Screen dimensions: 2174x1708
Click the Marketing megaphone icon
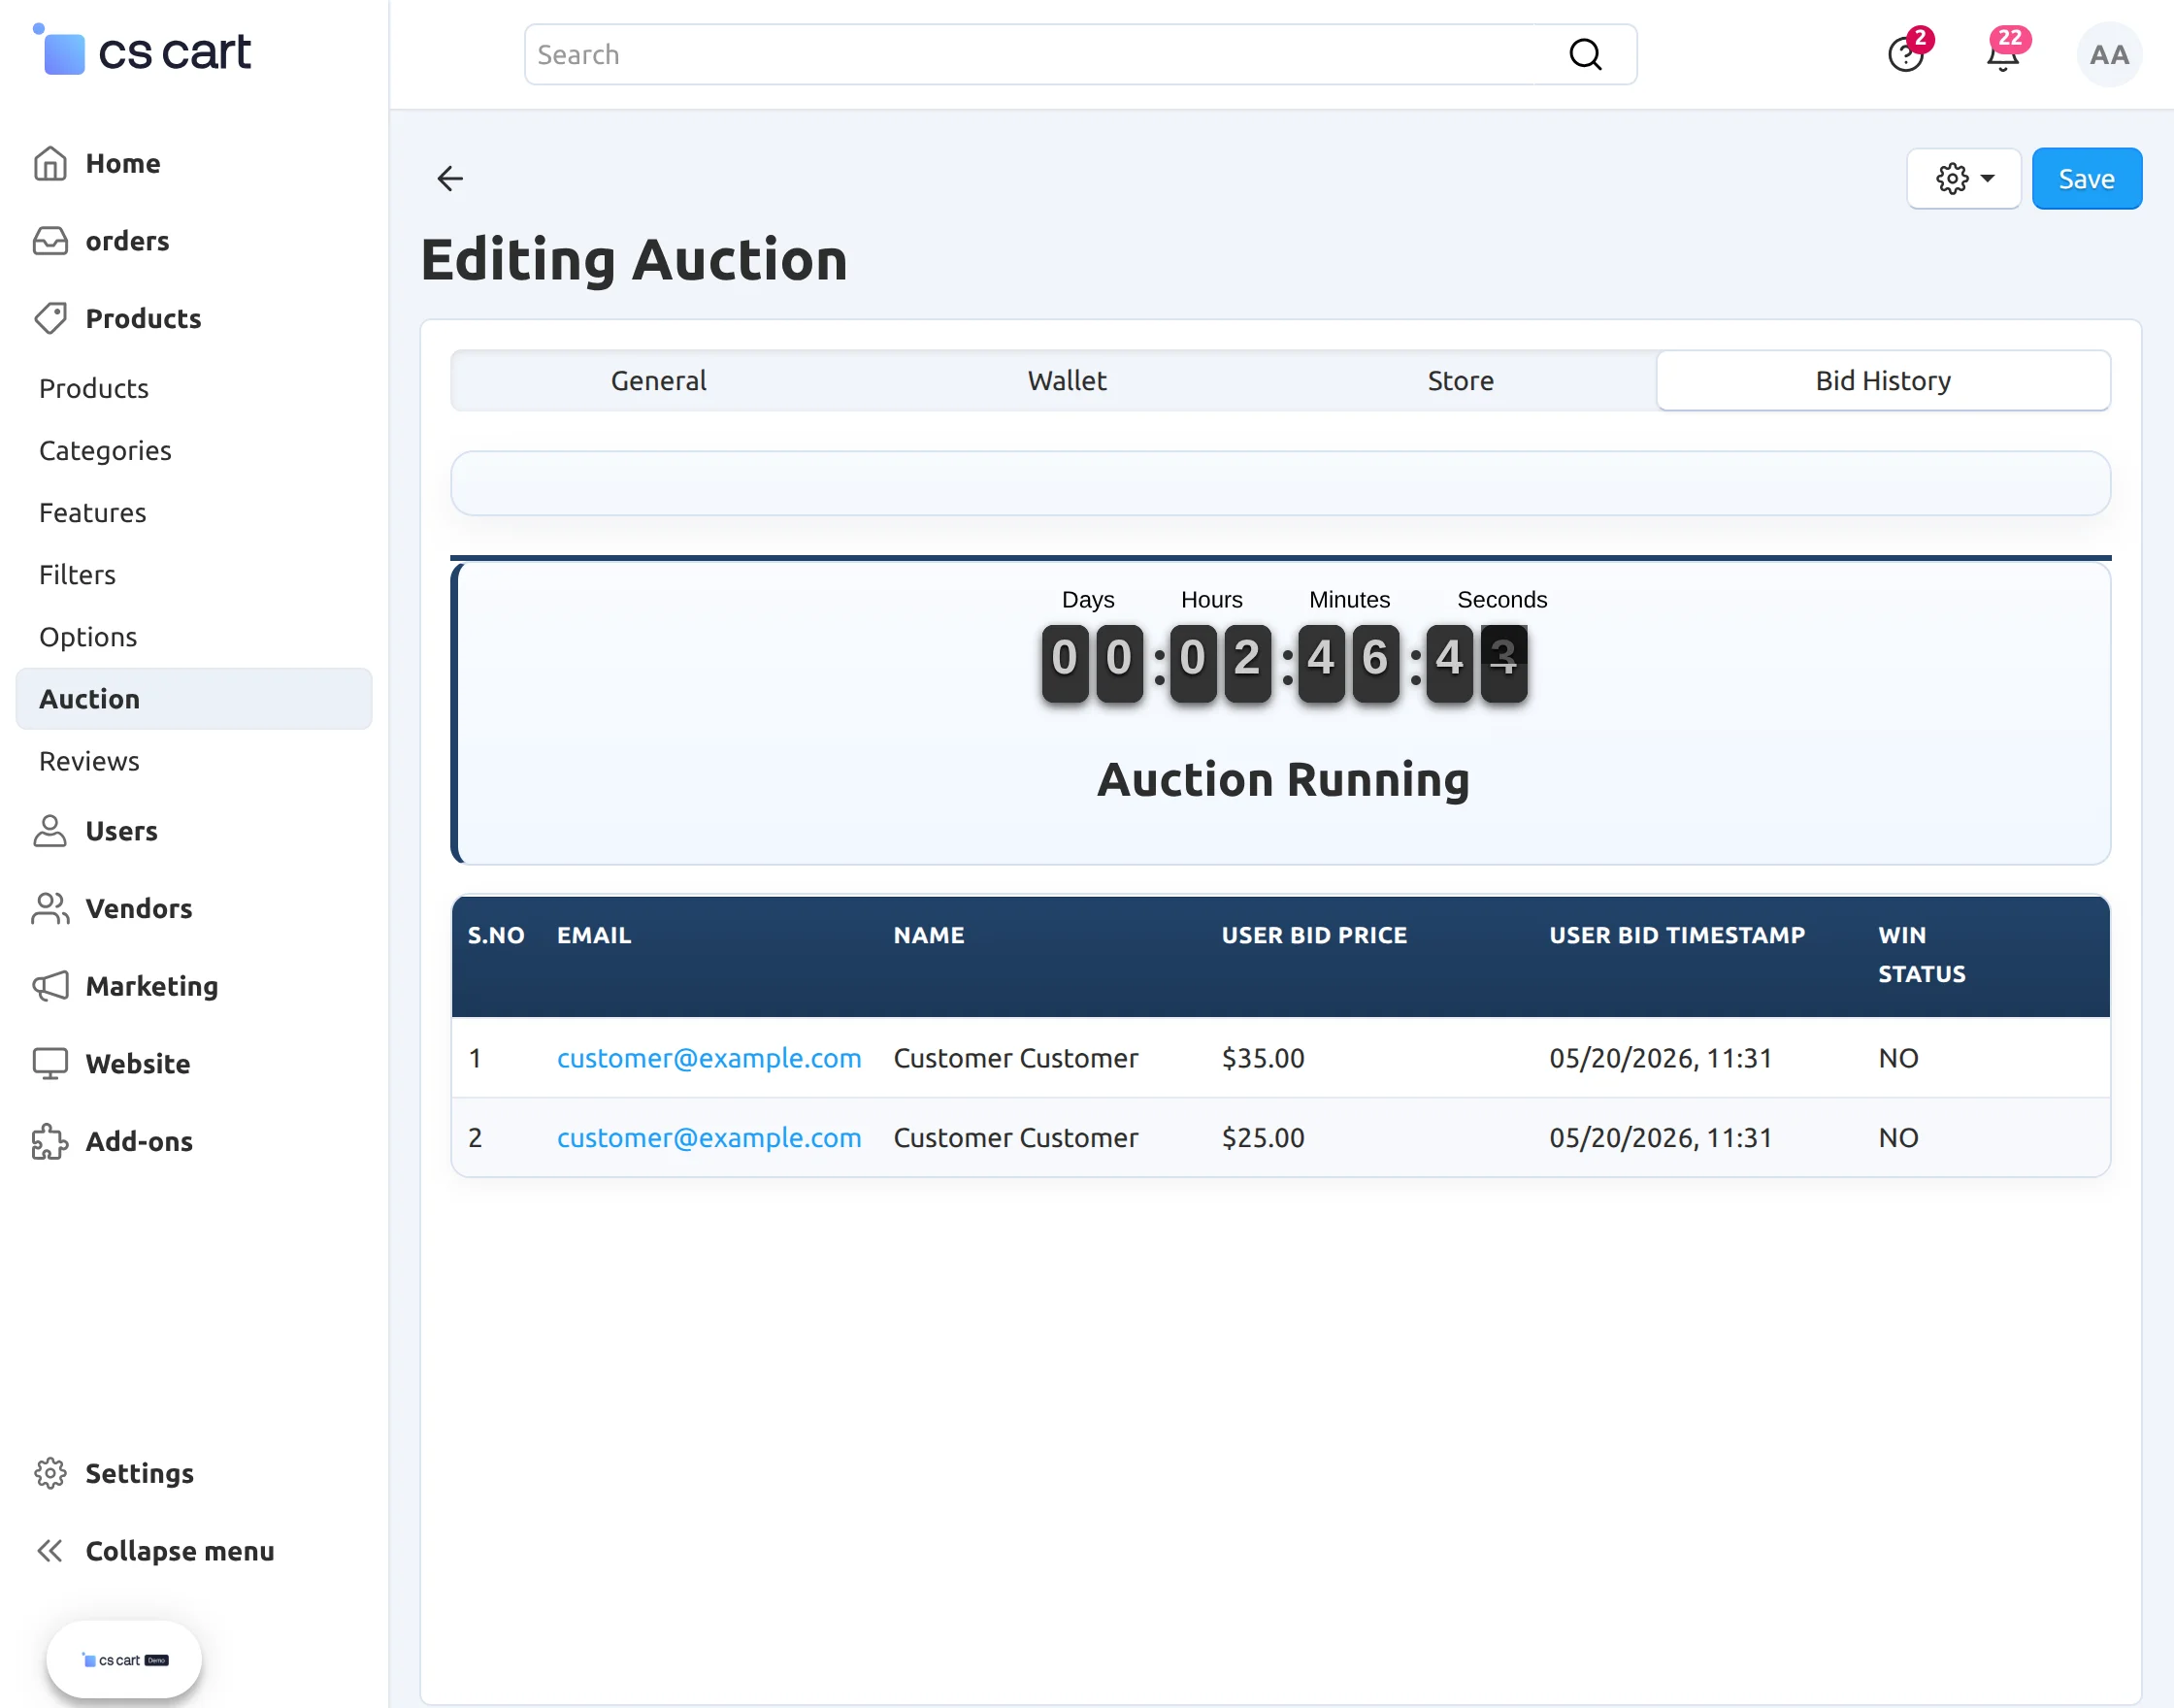(50, 986)
